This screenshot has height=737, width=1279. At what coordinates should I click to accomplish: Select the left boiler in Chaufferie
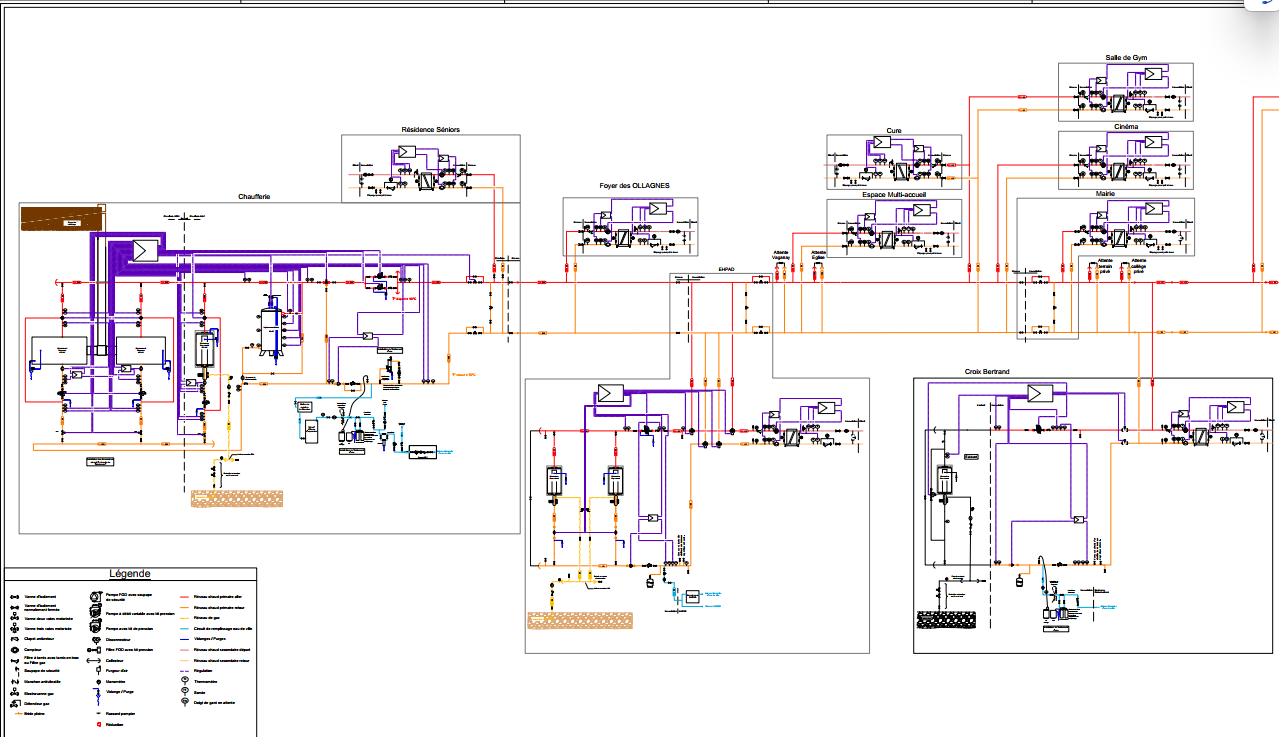pos(59,351)
